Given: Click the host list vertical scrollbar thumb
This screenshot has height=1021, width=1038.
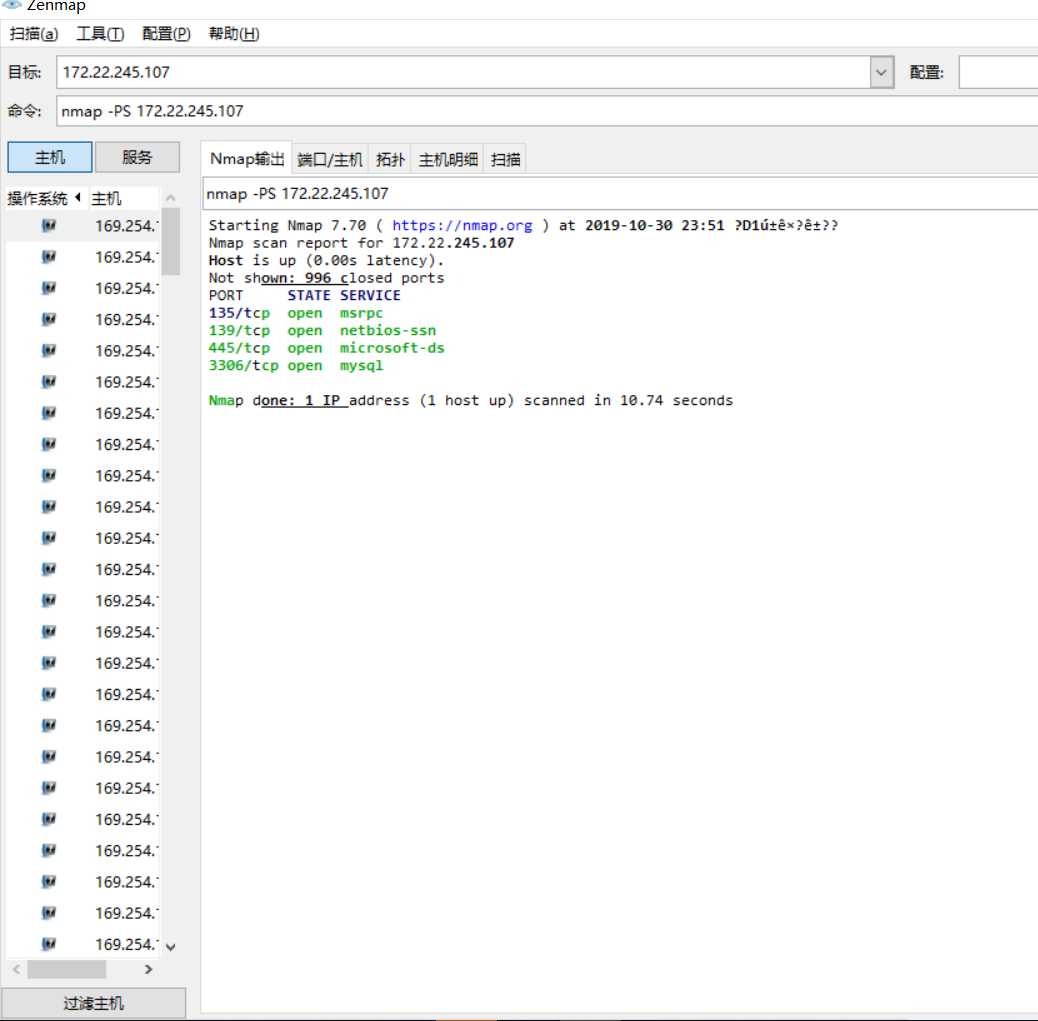Looking at the screenshot, I should 171,241.
